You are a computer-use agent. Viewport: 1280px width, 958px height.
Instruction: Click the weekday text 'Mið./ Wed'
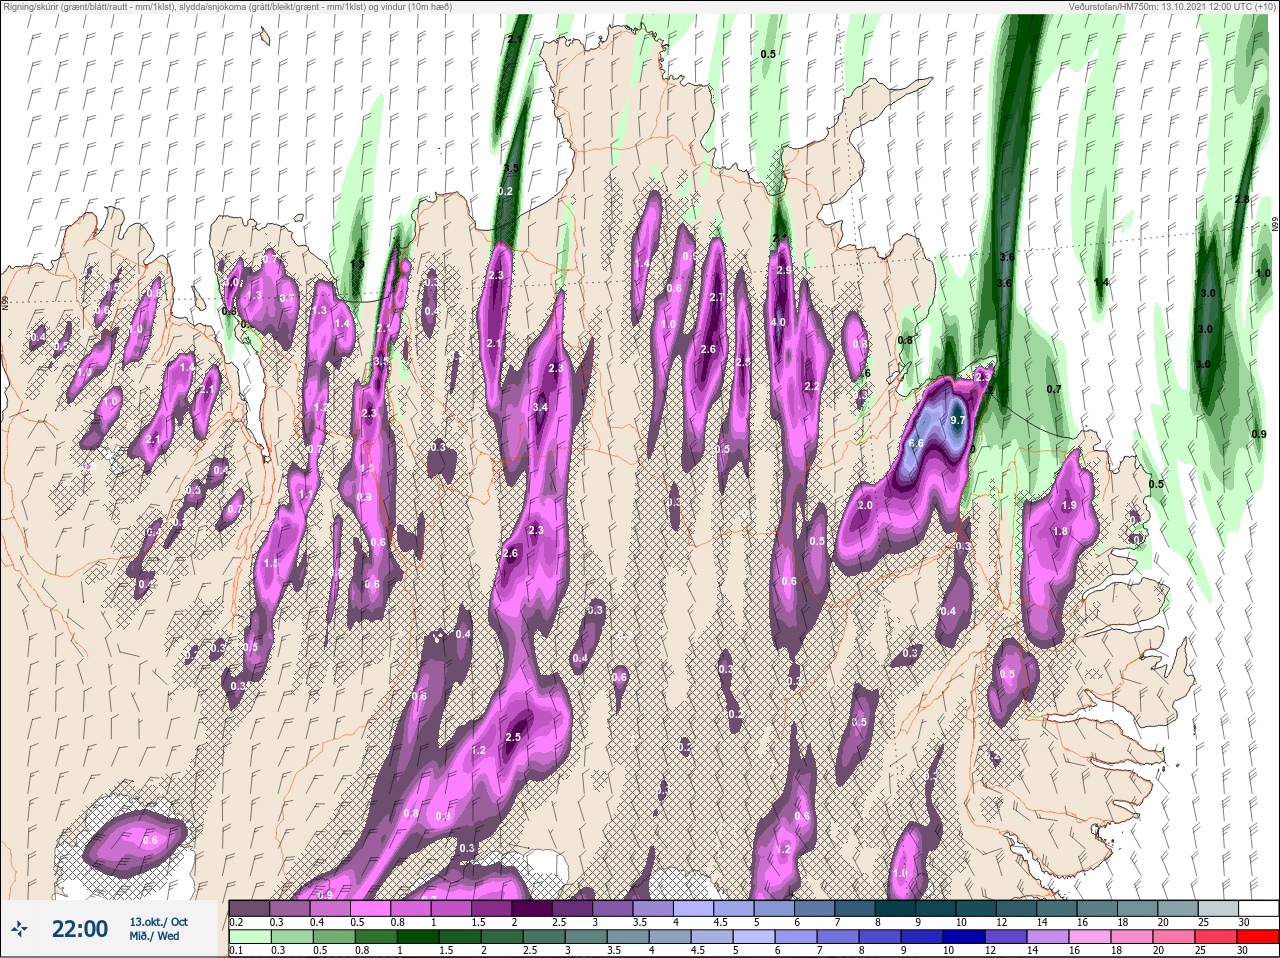point(154,936)
